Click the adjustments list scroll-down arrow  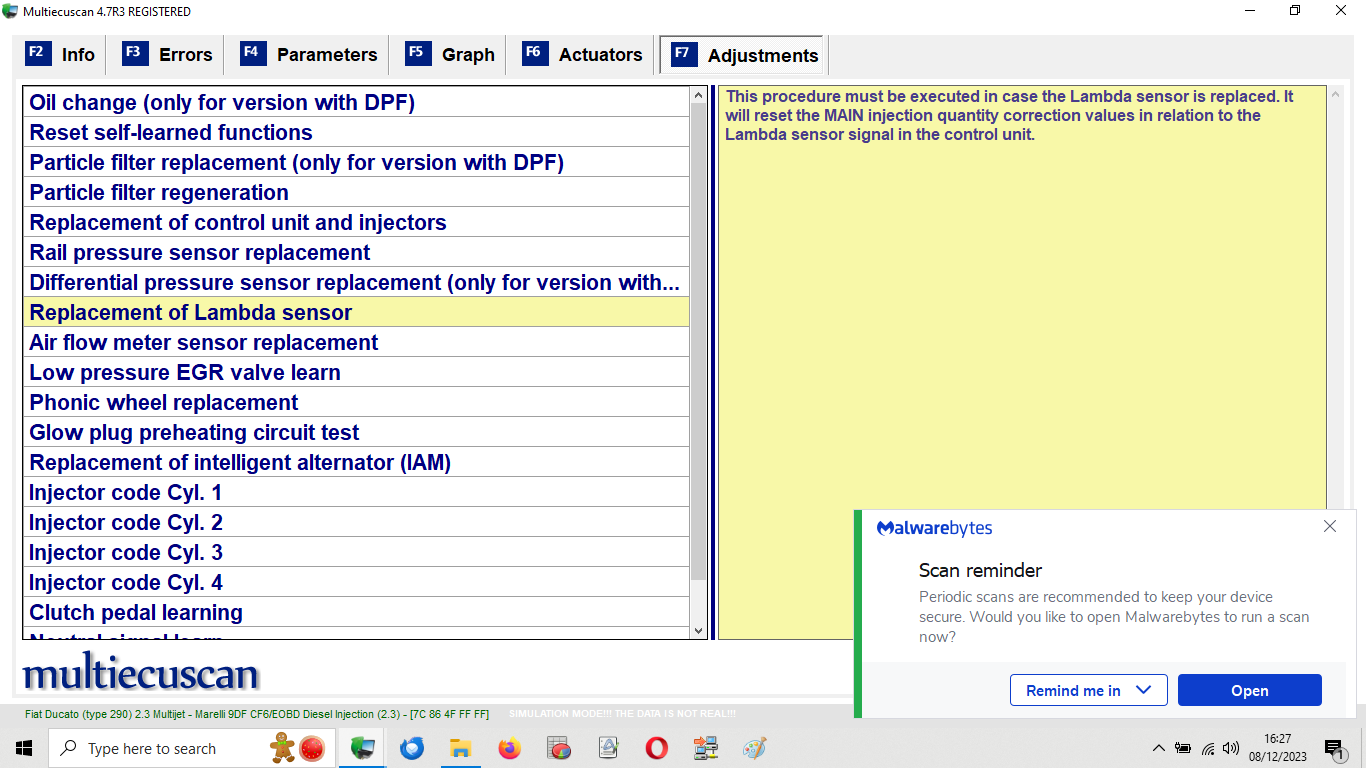click(x=698, y=631)
